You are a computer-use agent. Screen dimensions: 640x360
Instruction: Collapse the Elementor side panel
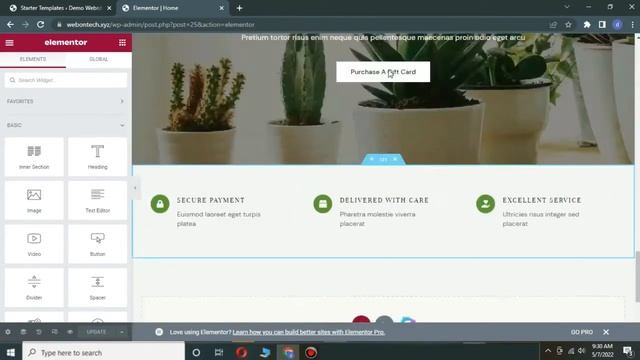135,188
